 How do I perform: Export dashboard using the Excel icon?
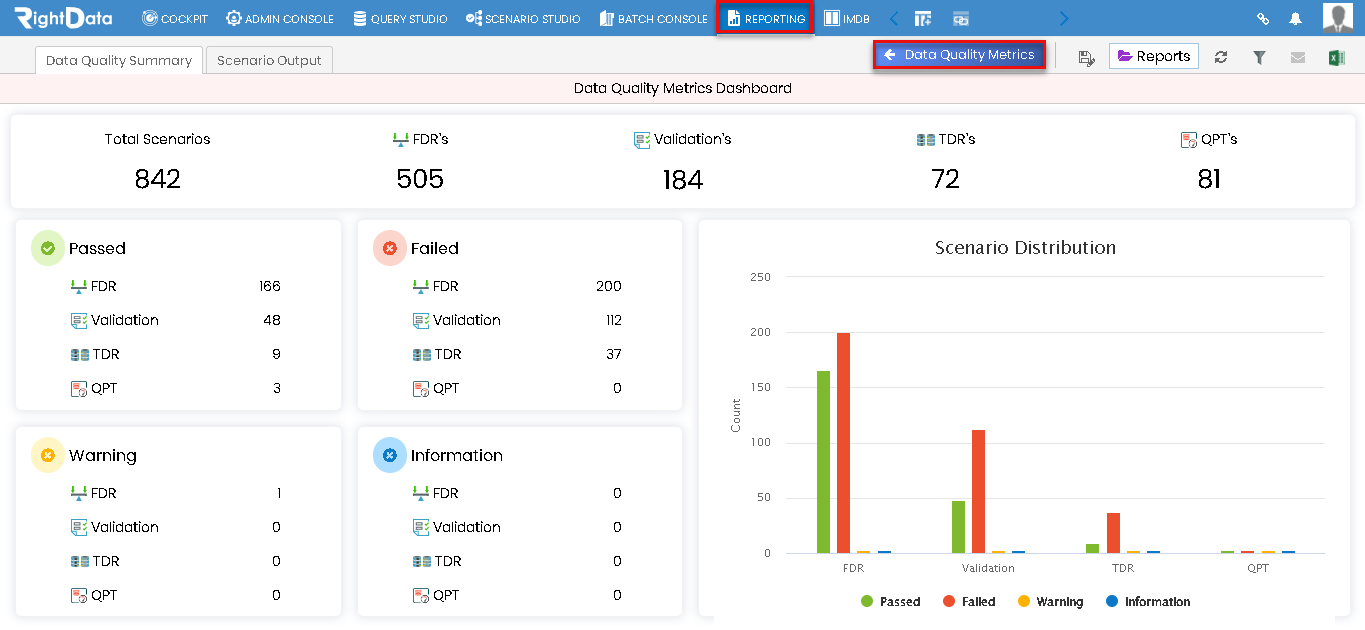1335,56
